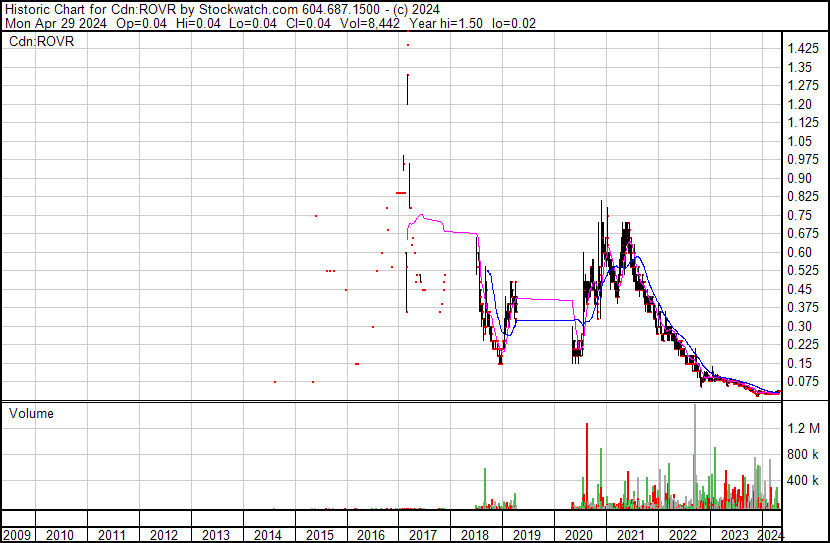
Task: Click the 'Vol=8,442' volume value
Action: (x=369, y=23)
